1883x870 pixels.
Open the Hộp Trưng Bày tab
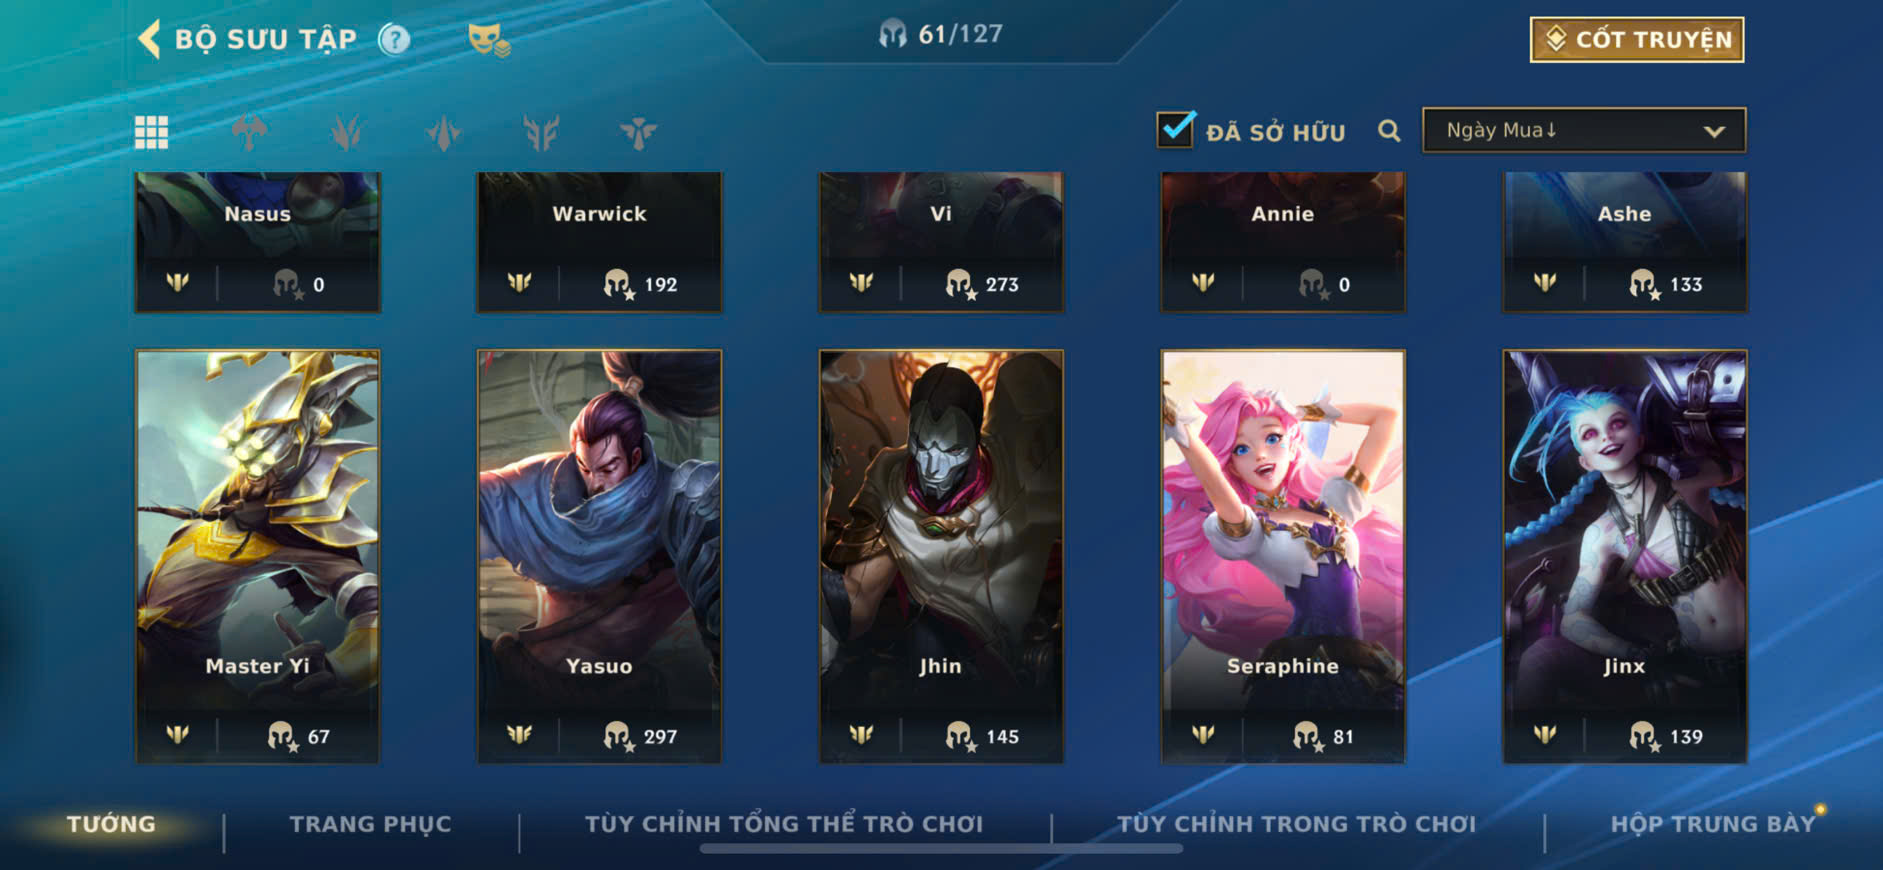tap(1712, 824)
